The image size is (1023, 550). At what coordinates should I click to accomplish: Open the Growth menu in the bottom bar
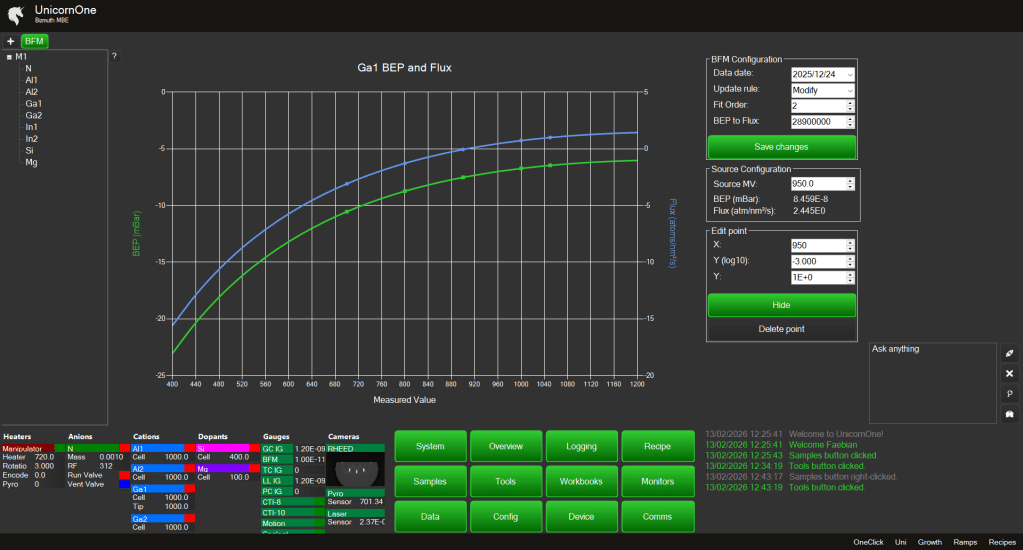pyautogui.click(x=929, y=542)
